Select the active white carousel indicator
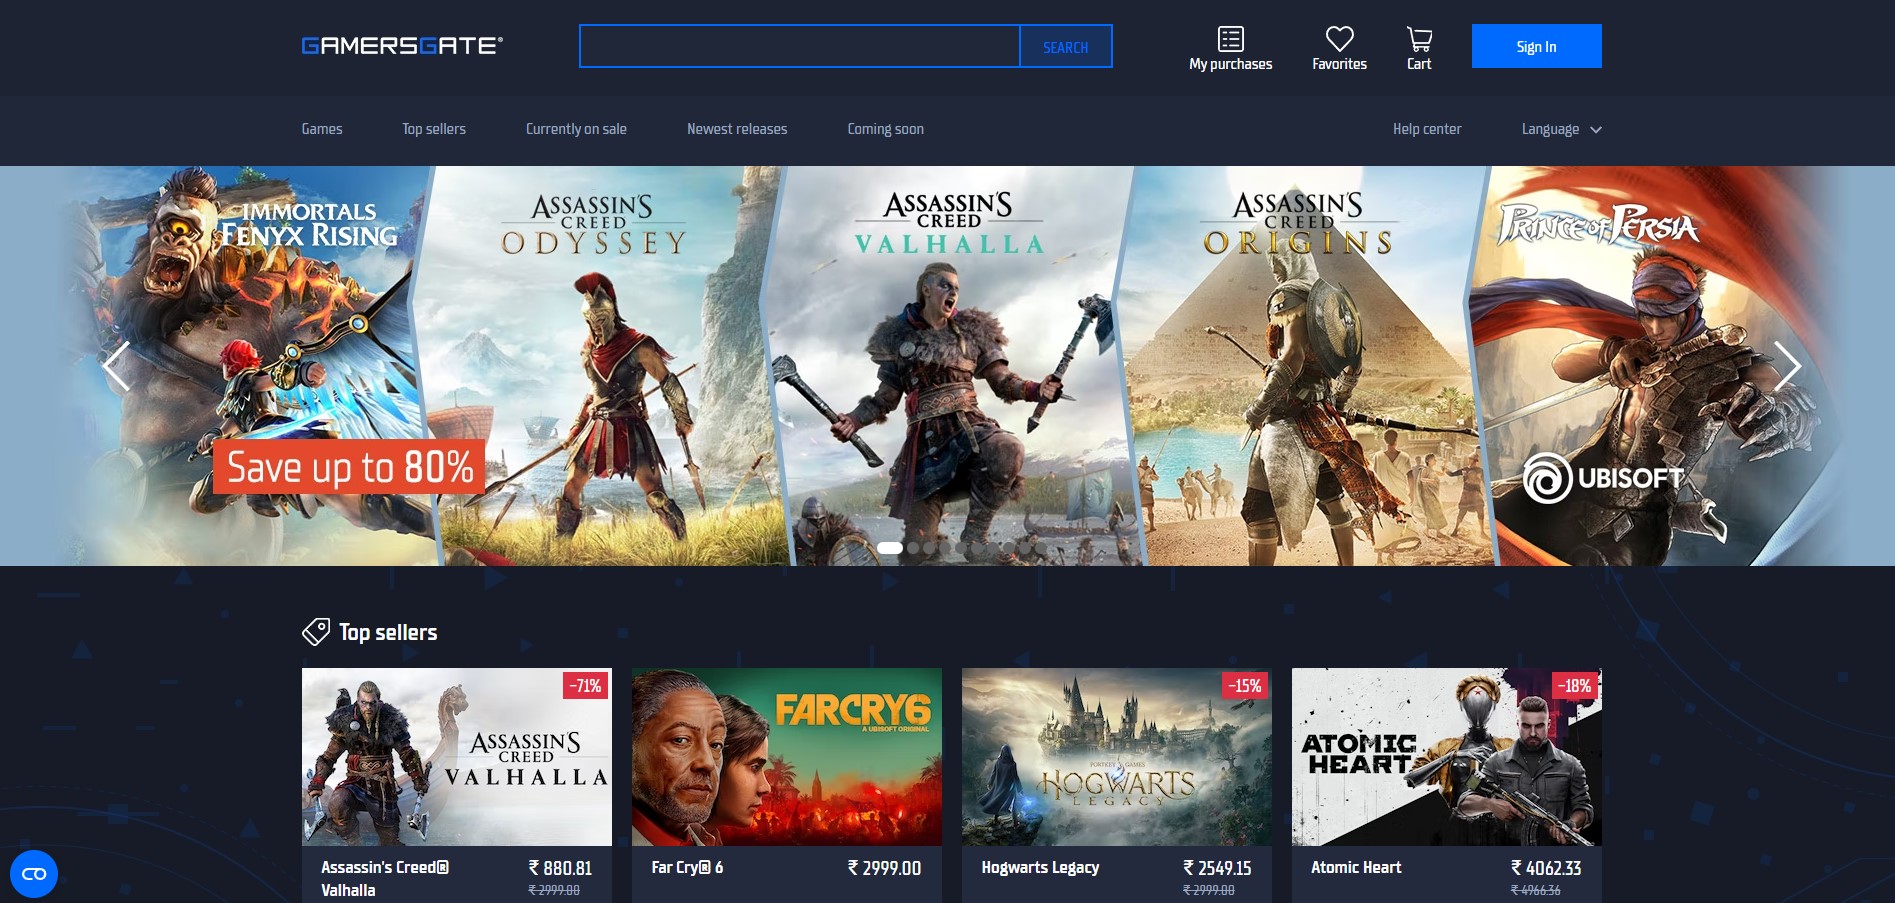This screenshot has height=903, width=1895. pyautogui.click(x=890, y=548)
